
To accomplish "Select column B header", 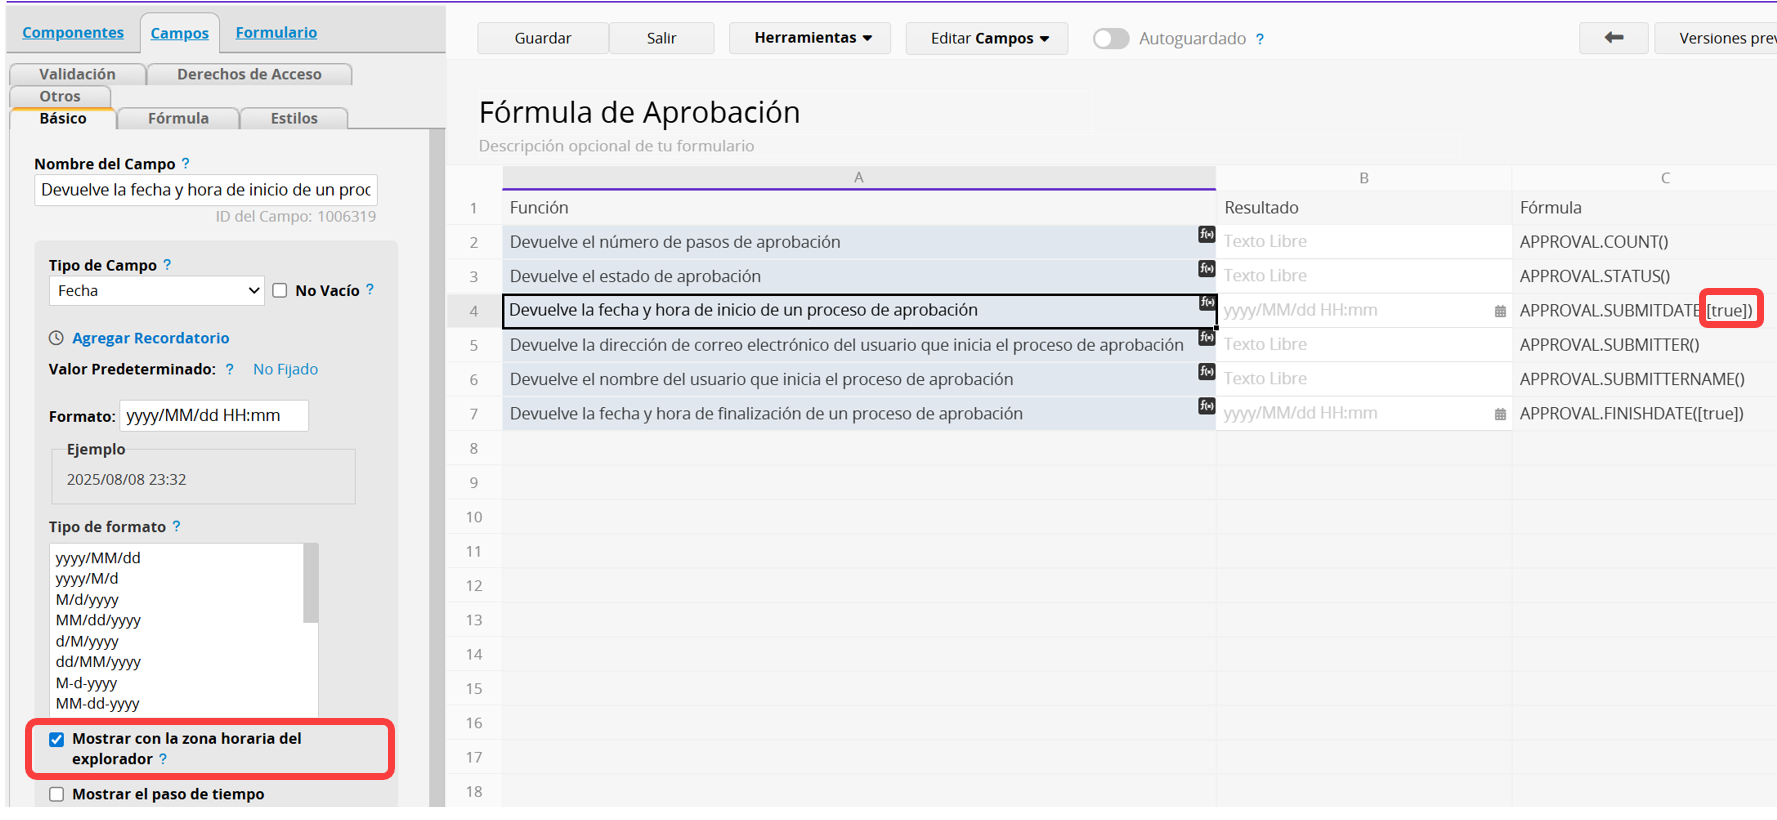I will tap(1364, 177).
